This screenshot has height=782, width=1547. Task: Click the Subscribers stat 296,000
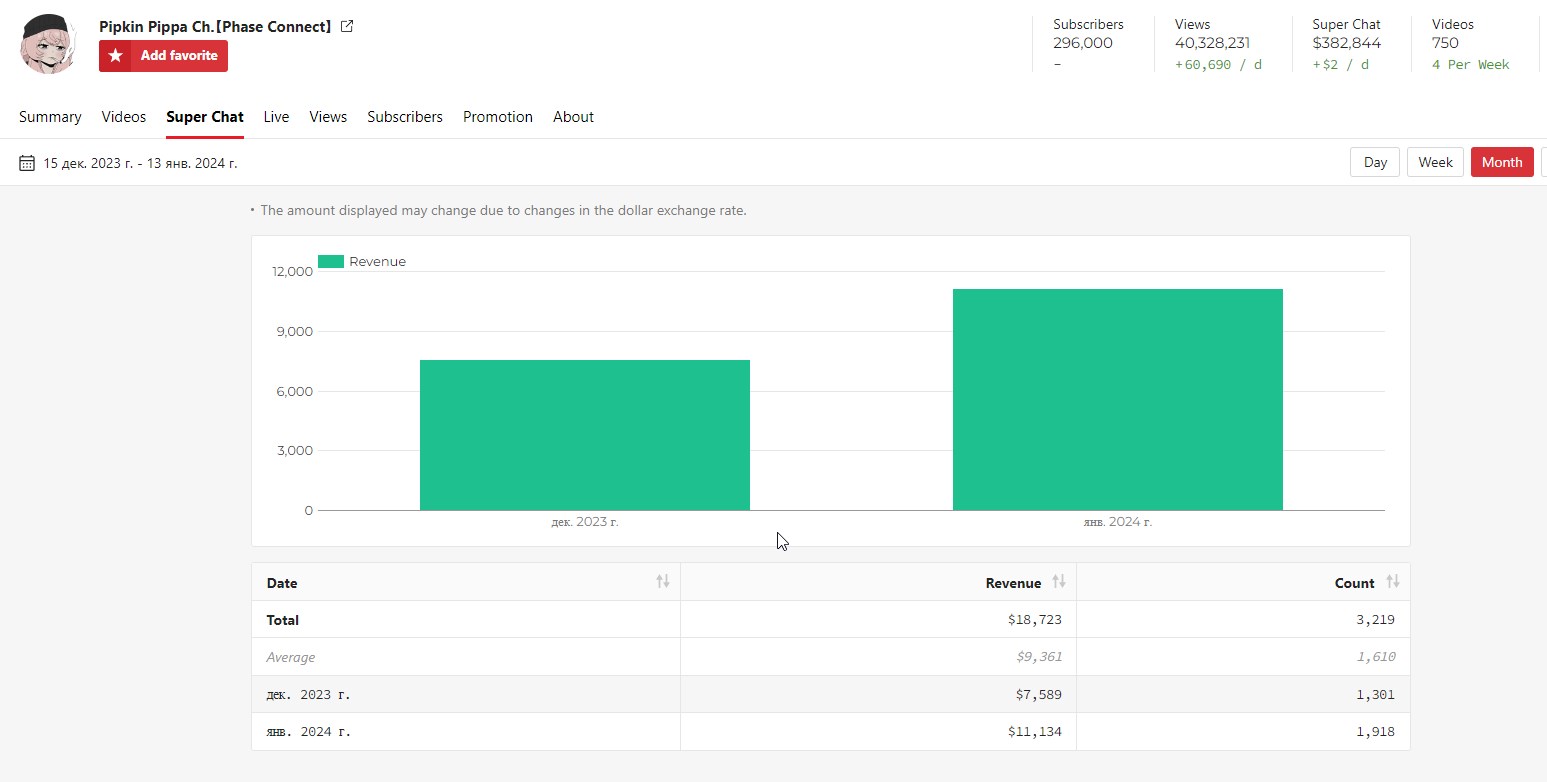tap(1083, 43)
